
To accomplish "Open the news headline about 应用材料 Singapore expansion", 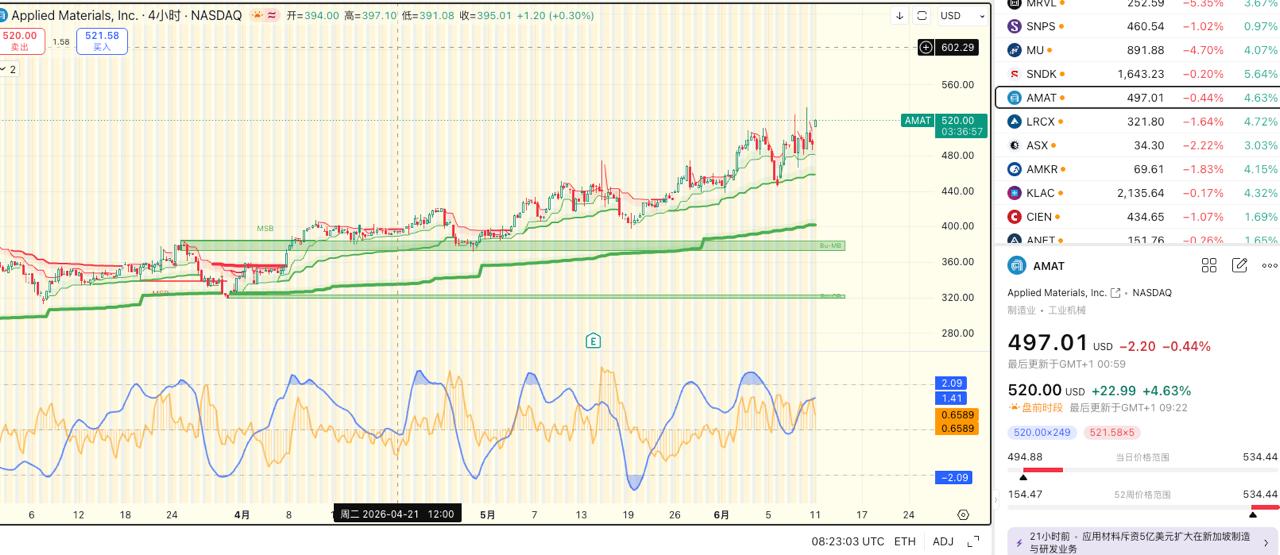I will (1140, 542).
